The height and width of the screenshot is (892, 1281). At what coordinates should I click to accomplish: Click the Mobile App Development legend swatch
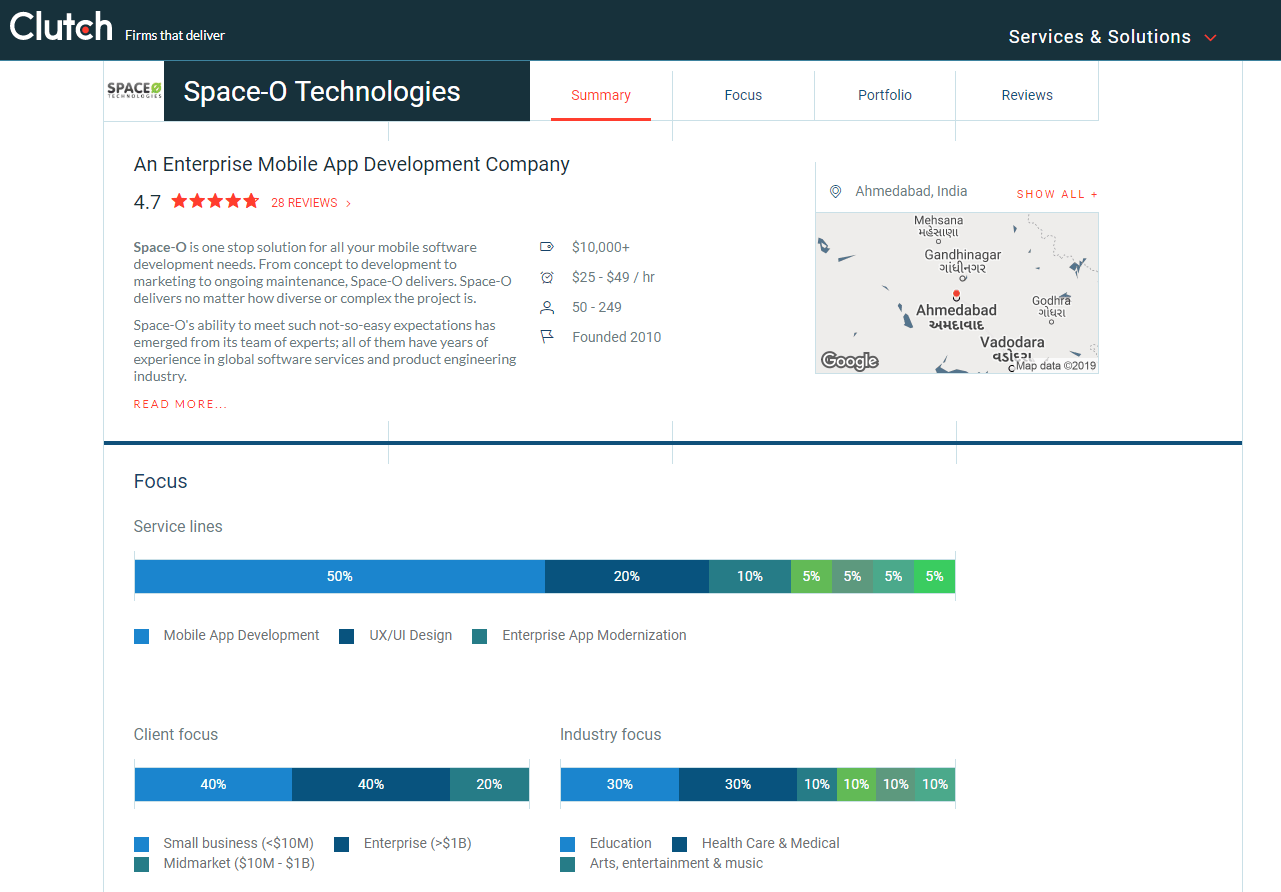(x=142, y=636)
